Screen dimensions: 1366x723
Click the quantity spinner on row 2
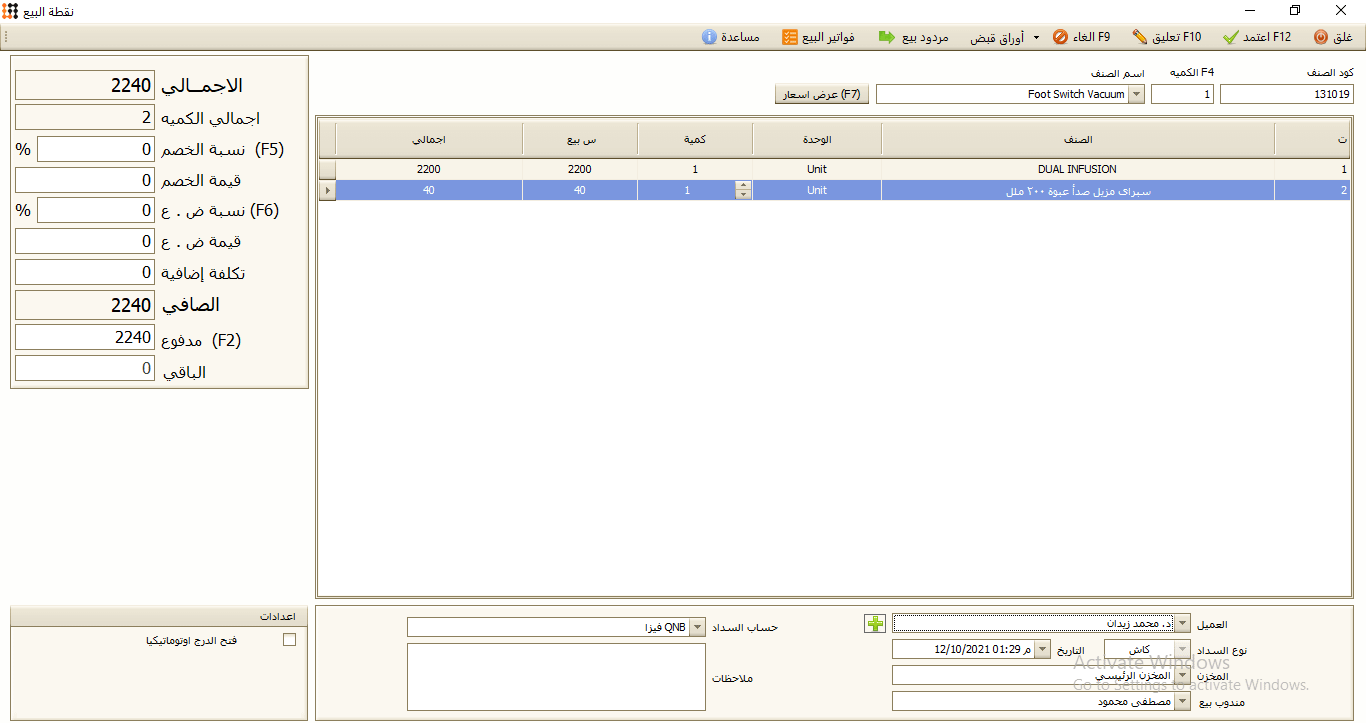[743, 190]
